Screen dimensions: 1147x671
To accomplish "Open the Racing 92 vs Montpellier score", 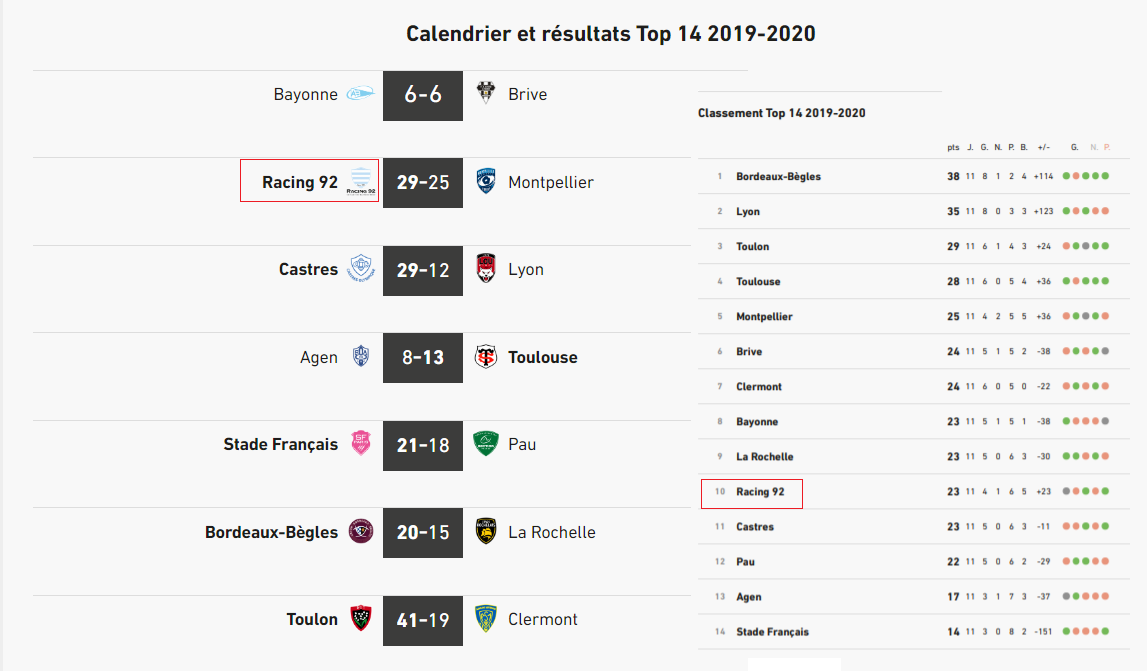I will point(423,182).
